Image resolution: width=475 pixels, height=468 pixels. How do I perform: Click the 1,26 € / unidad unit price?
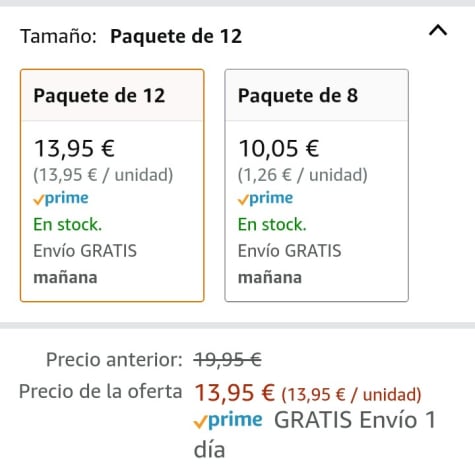[x=302, y=175]
